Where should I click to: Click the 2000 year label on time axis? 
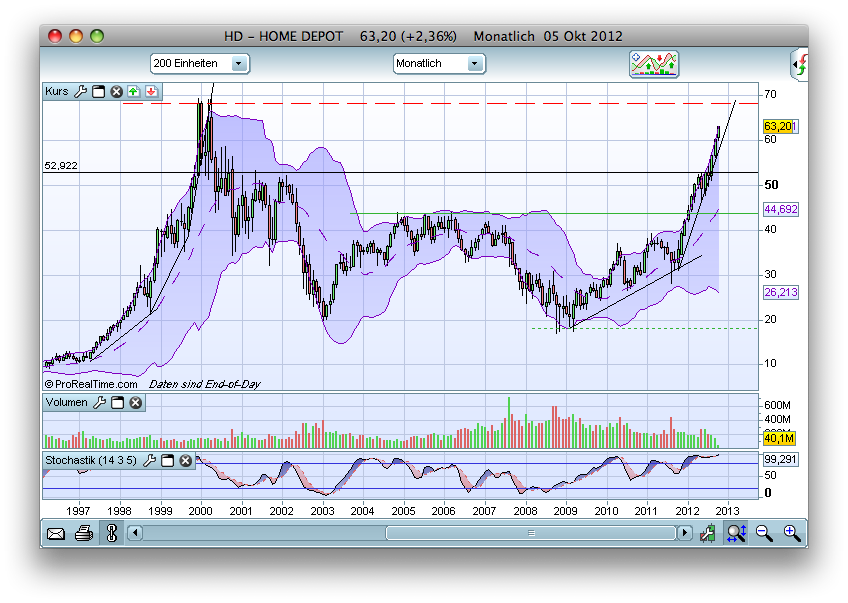[x=200, y=511]
